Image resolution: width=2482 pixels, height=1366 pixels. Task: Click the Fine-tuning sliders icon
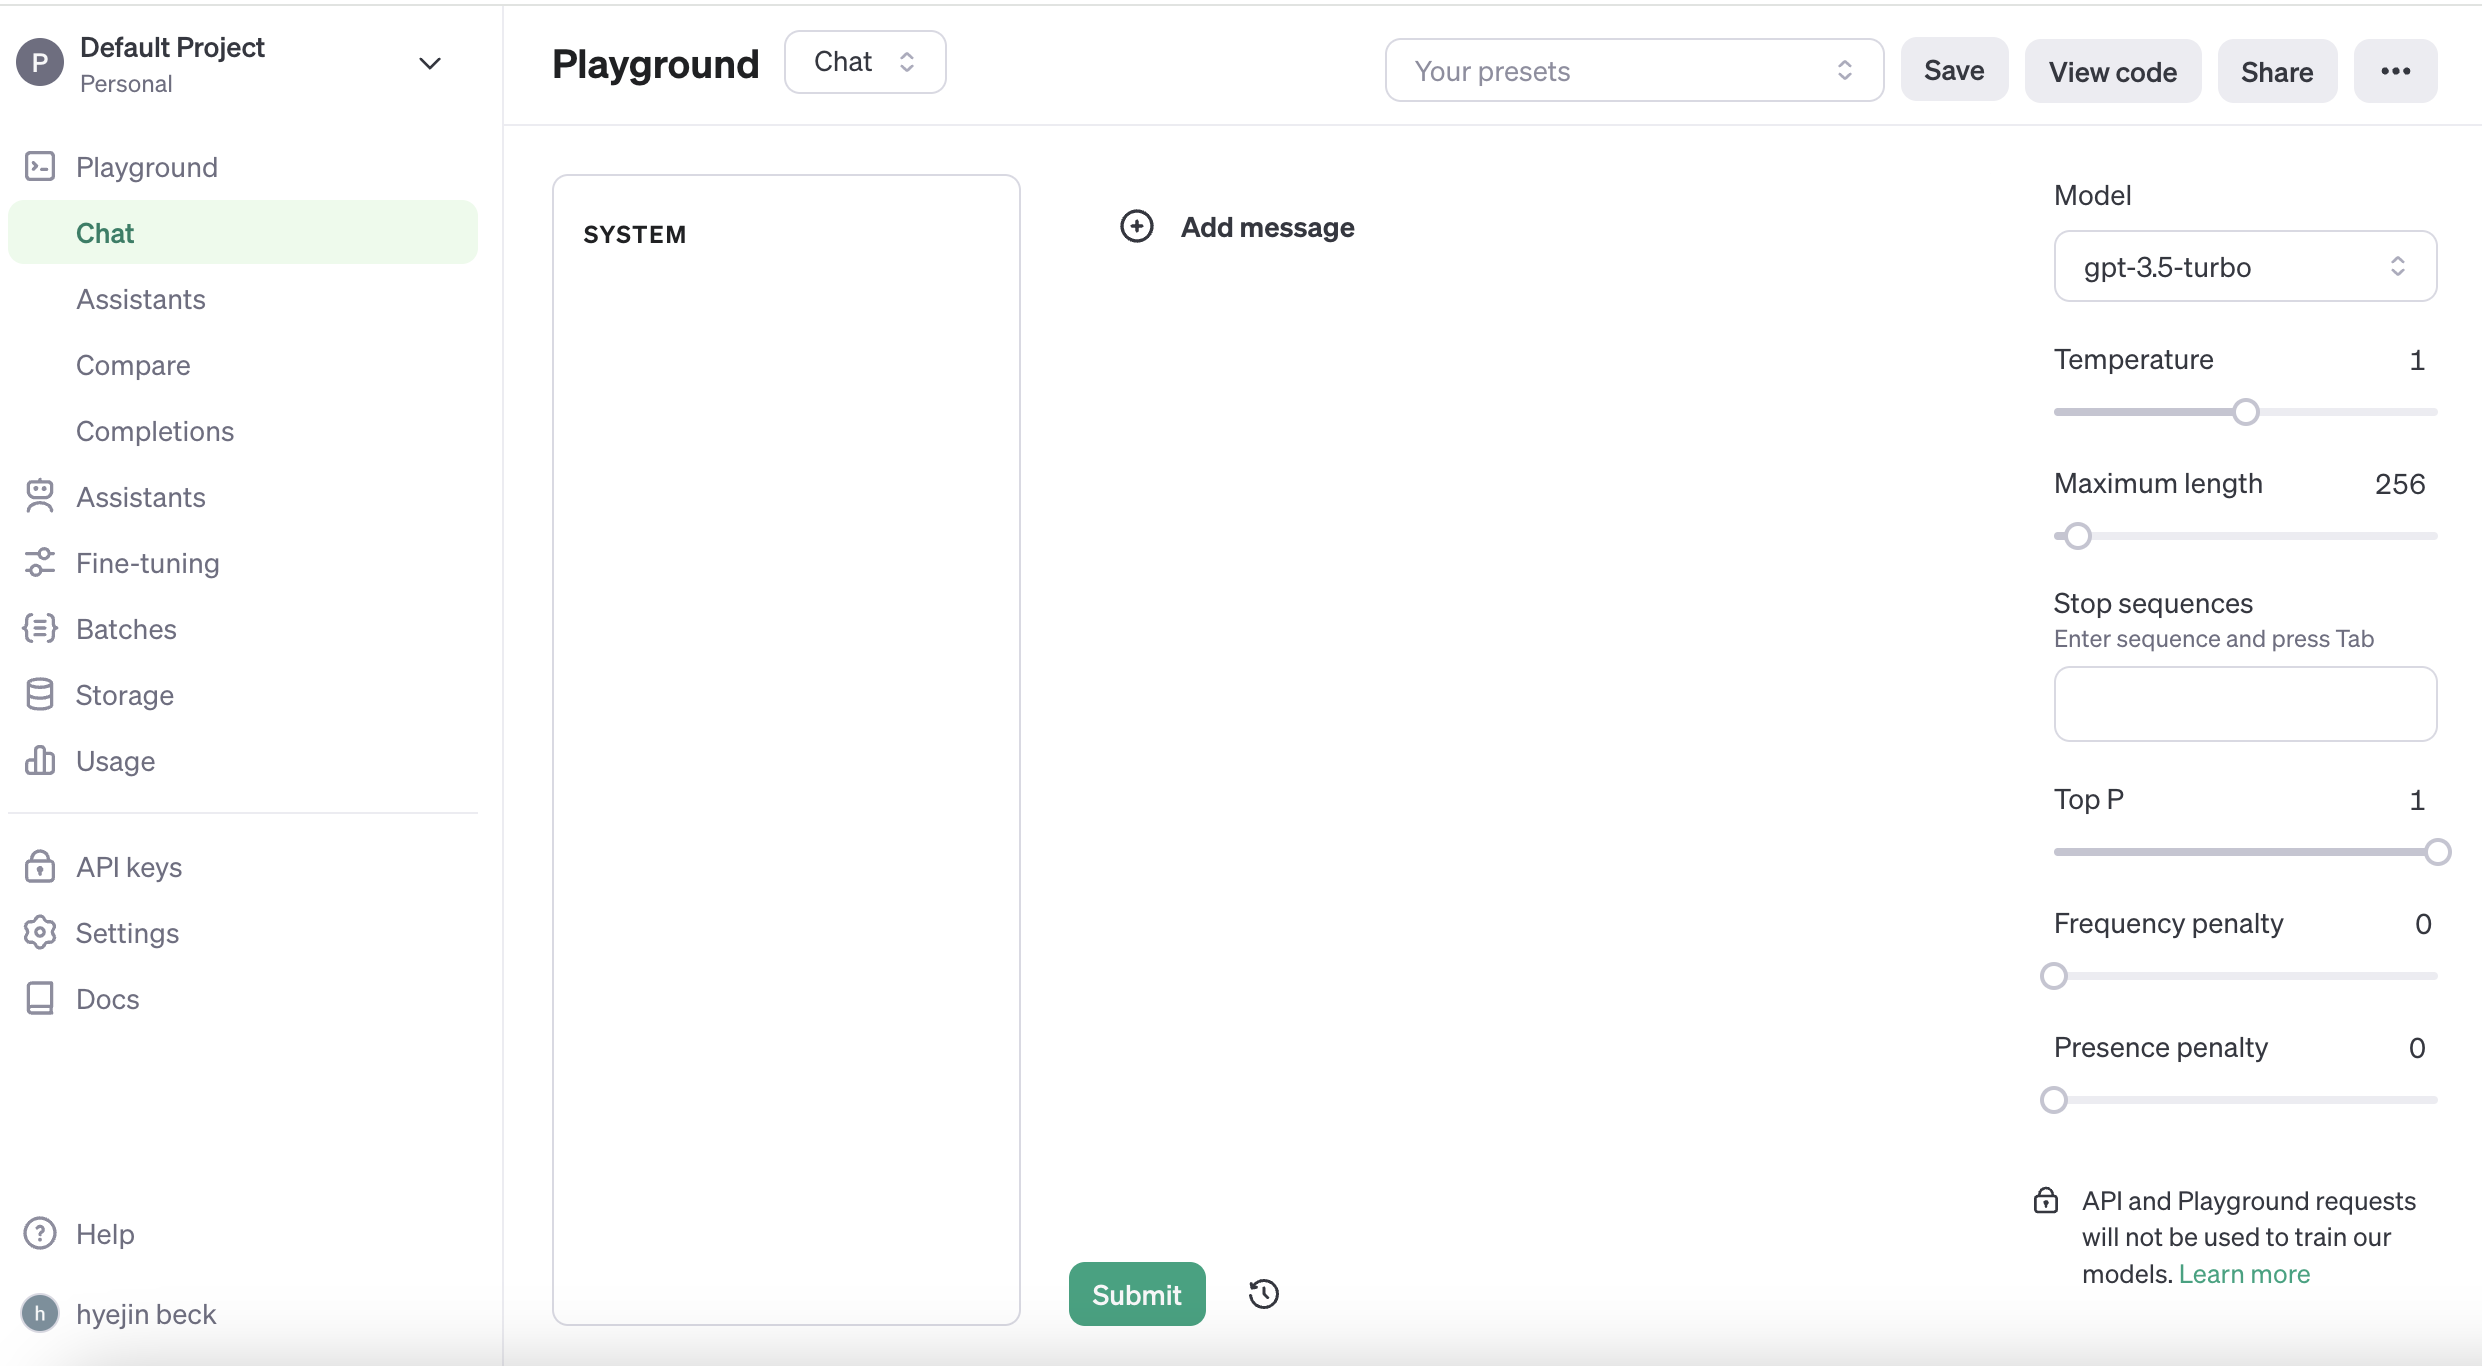coord(40,562)
